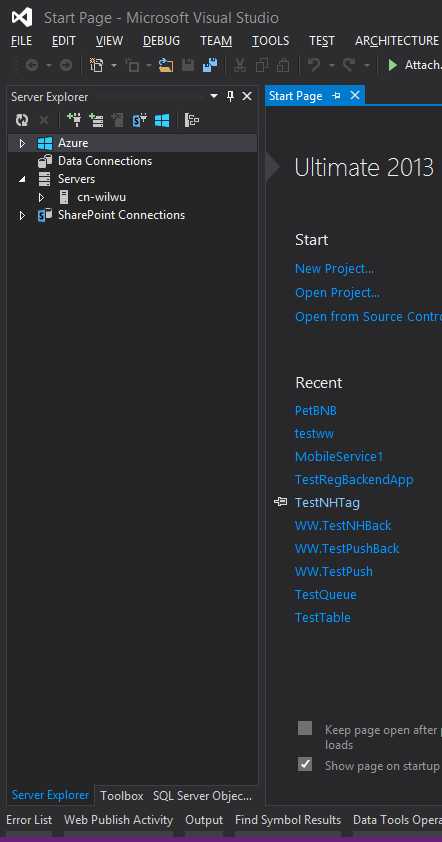Click Add SharePoint Connection icon
Image resolution: width=442 pixels, height=842 pixels.
(x=140, y=120)
